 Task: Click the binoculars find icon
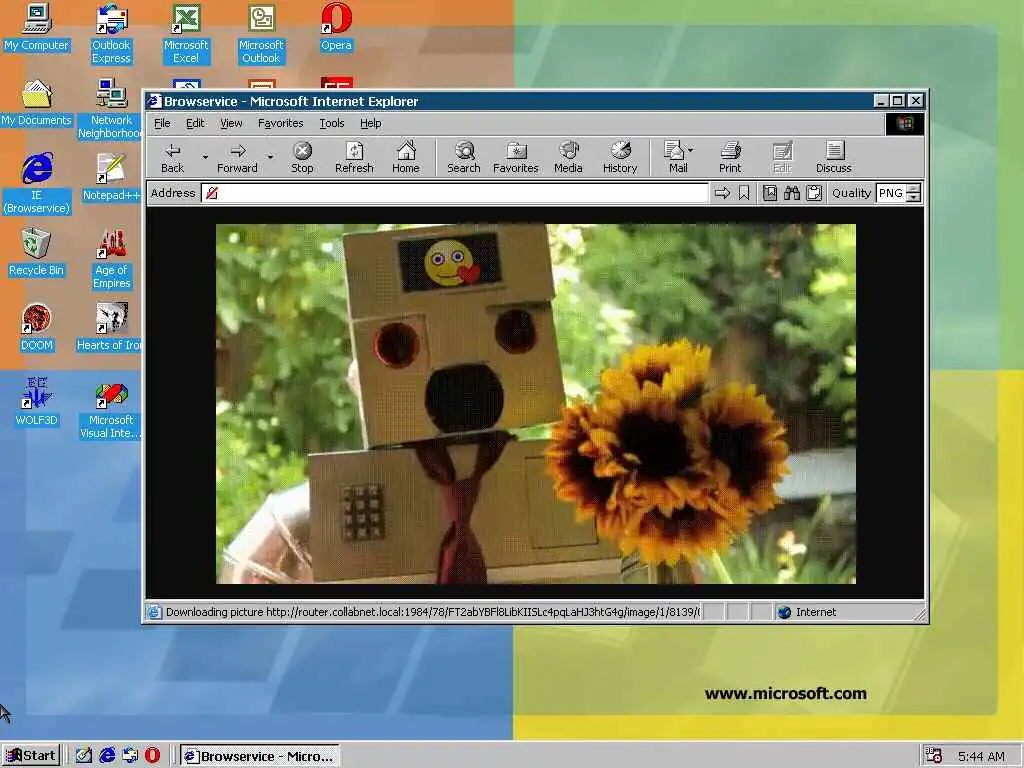792,193
